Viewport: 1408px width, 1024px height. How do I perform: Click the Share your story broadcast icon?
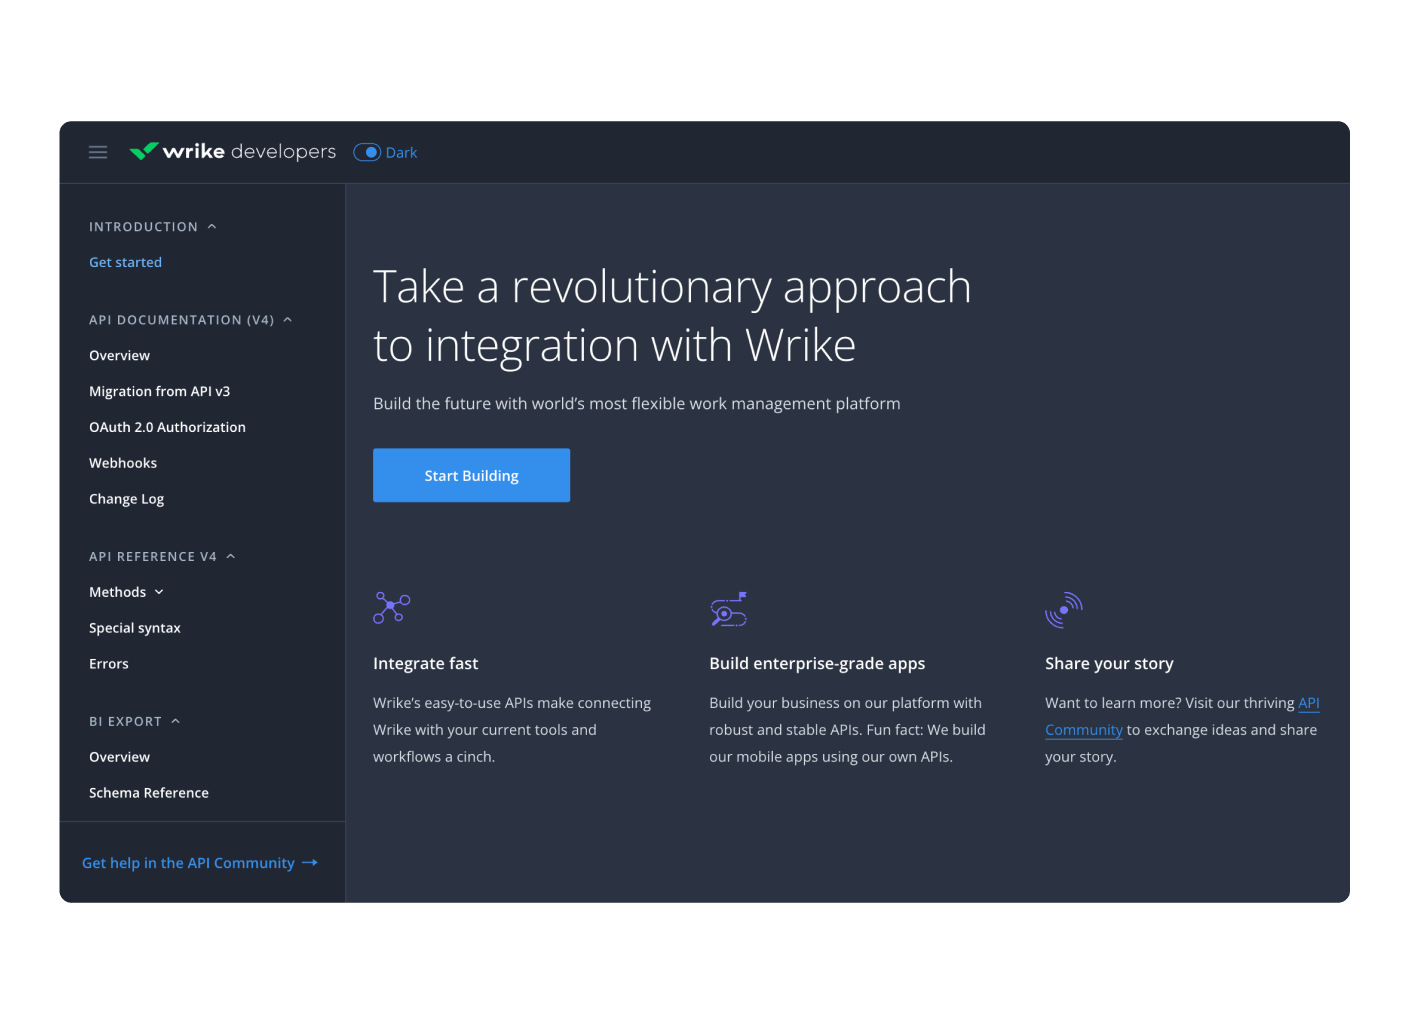[1064, 608]
